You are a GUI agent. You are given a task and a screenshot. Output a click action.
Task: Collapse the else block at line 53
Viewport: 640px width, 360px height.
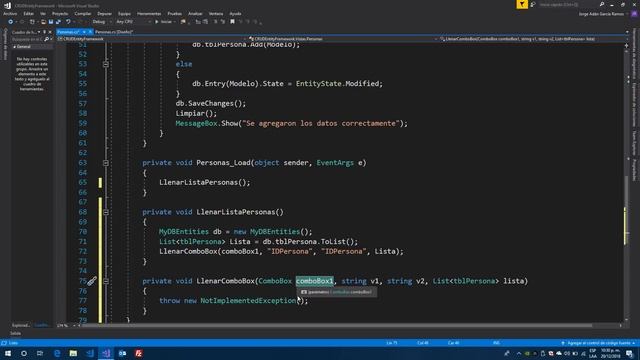[x=106, y=64]
